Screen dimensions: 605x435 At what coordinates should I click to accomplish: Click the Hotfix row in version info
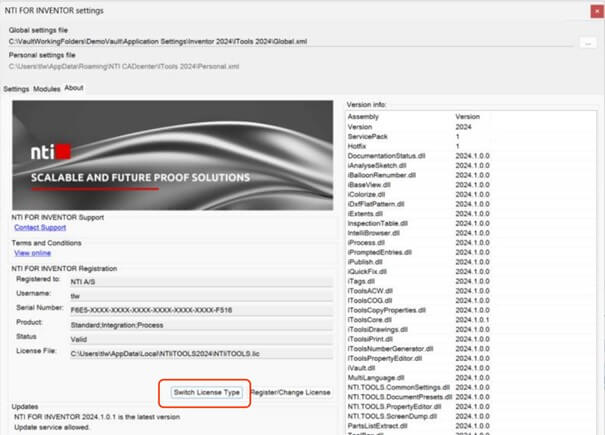pyautogui.click(x=471, y=146)
